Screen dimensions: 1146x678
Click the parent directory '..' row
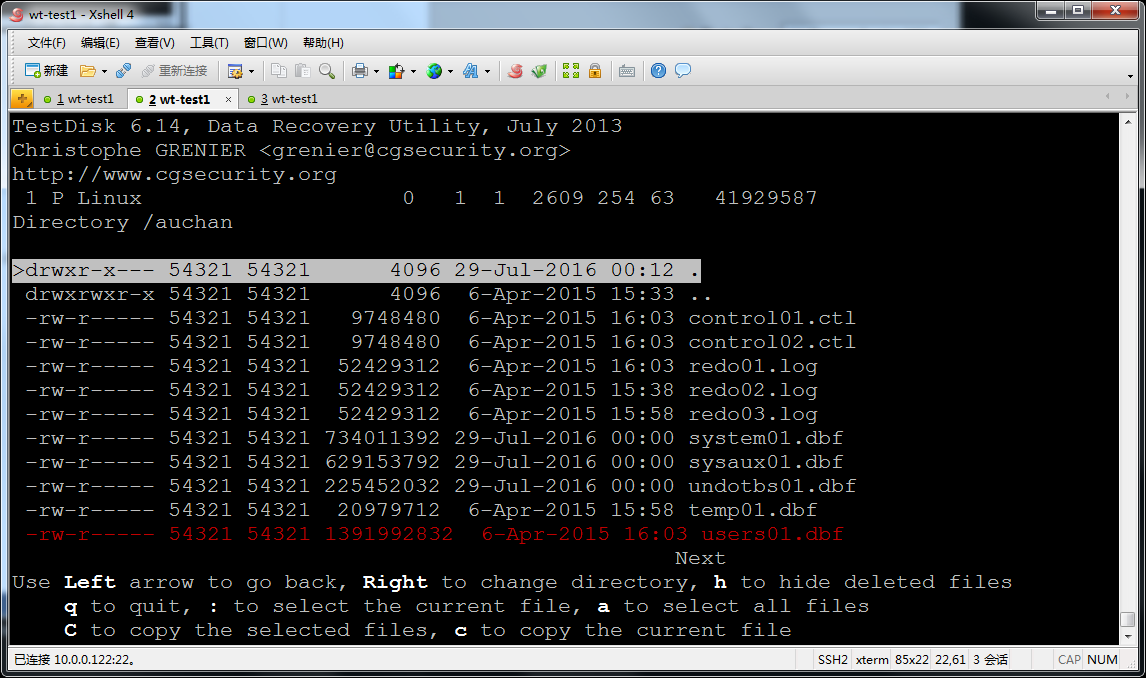368,294
